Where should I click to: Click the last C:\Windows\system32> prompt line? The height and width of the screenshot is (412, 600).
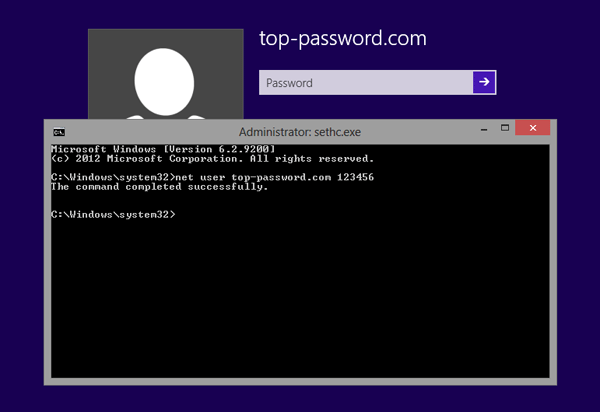point(113,215)
